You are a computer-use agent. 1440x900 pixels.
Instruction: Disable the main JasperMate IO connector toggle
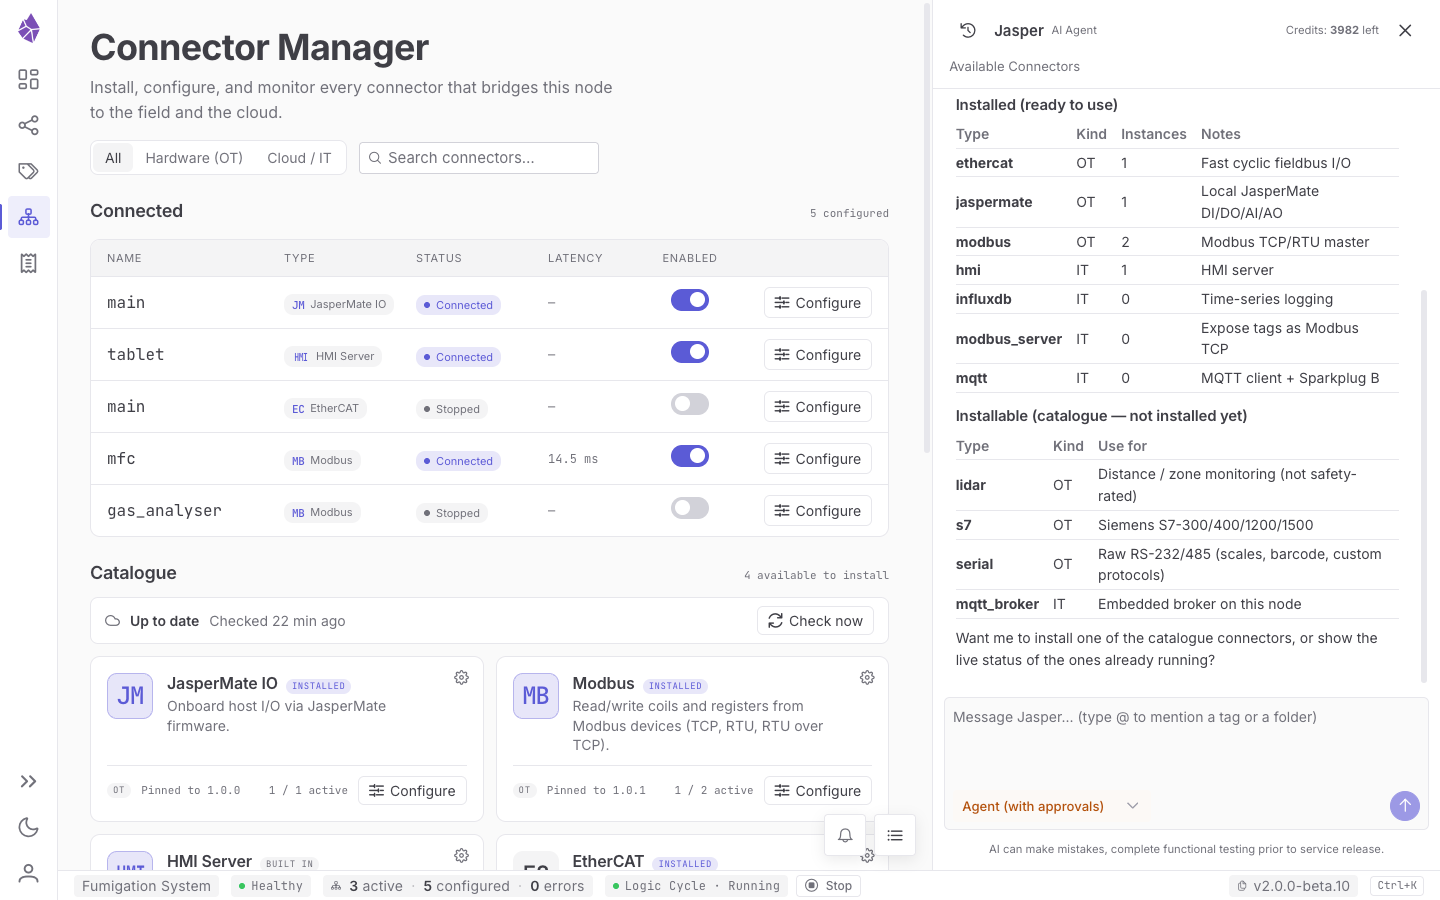pyautogui.click(x=690, y=300)
